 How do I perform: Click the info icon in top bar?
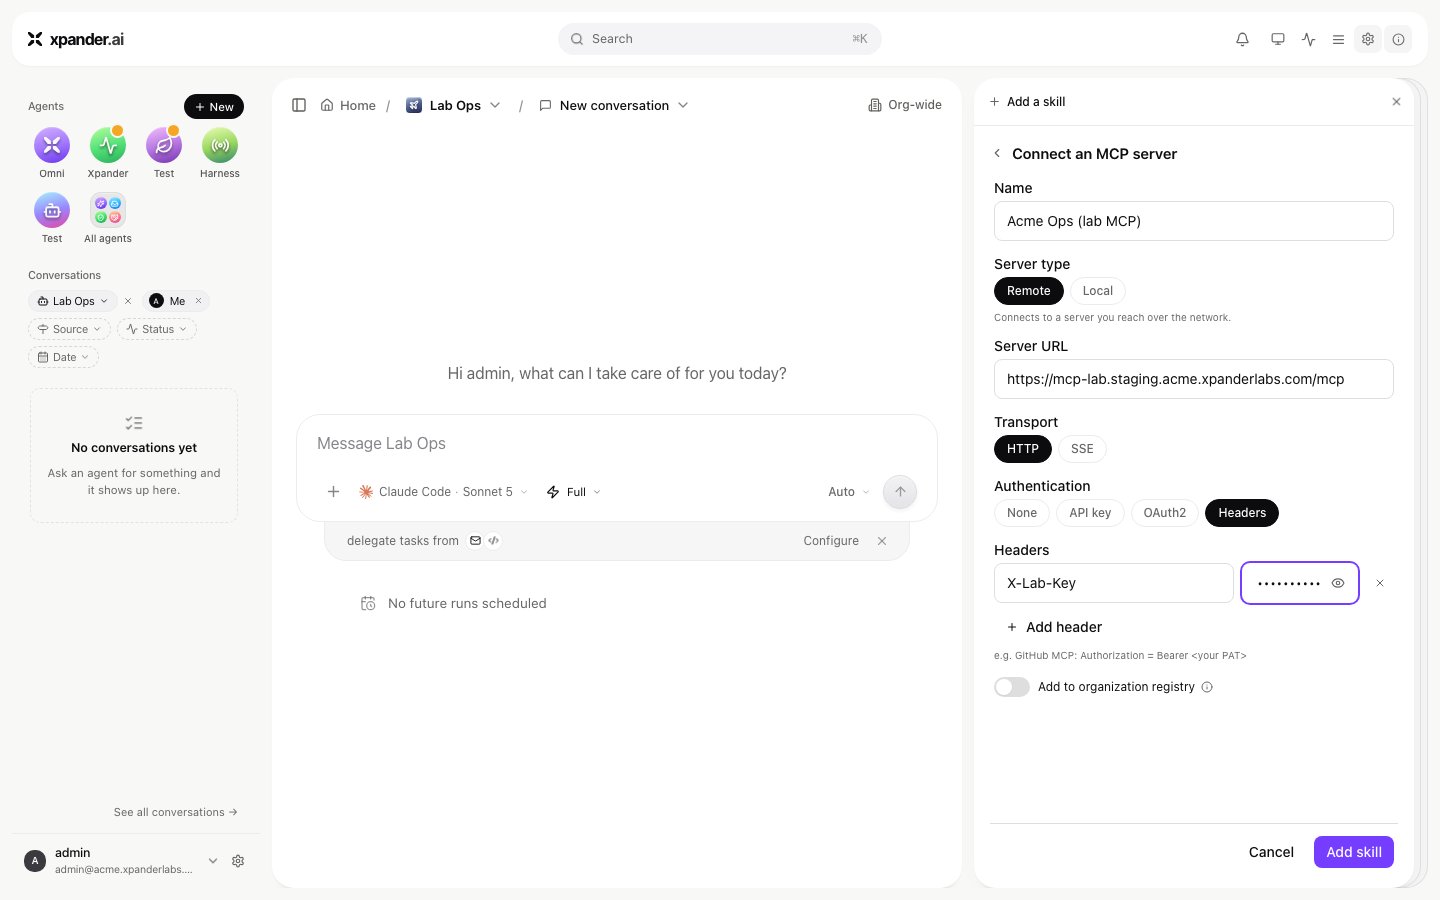[x=1398, y=39]
